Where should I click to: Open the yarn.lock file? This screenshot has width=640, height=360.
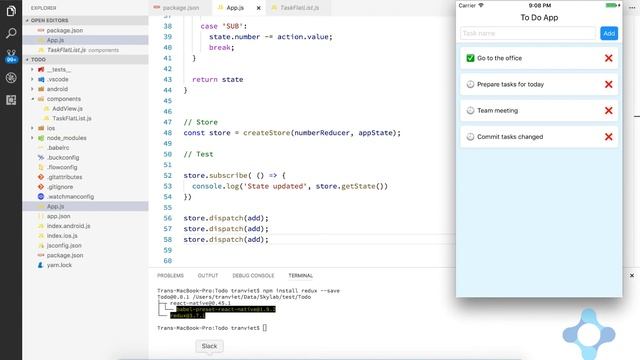point(59,265)
